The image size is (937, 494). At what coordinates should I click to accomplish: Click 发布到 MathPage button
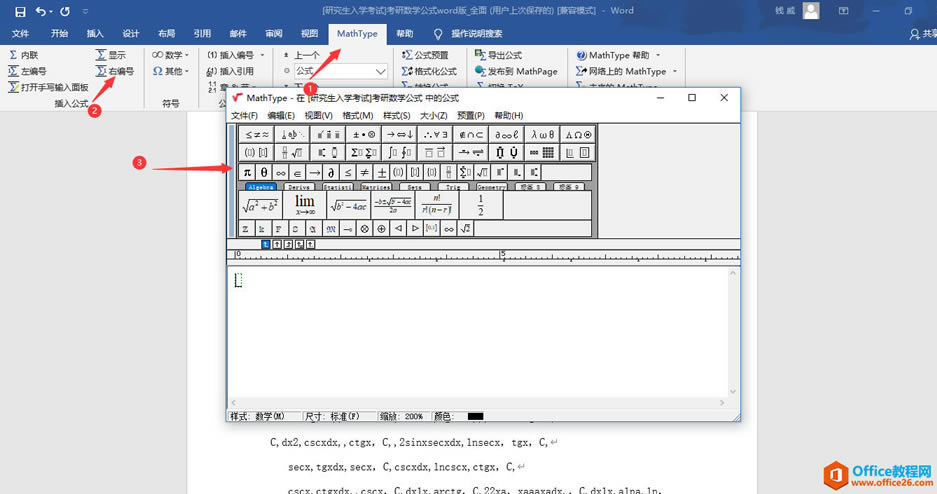tap(516, 71)
